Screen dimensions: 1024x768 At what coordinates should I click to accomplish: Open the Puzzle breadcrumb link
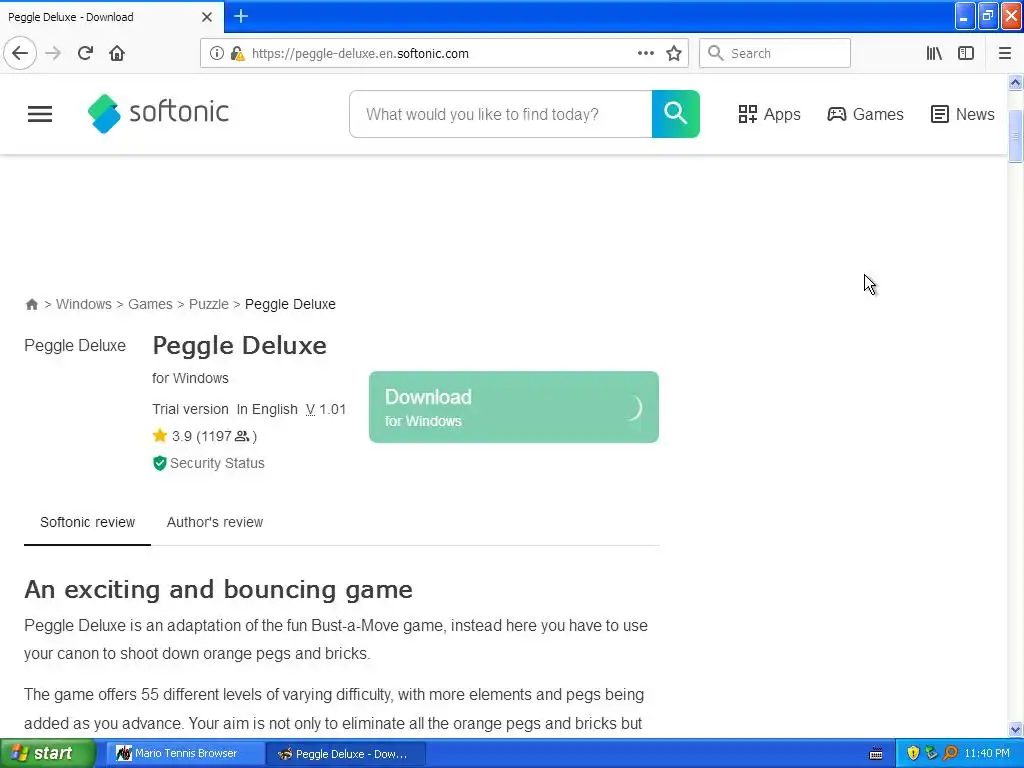[209, 304]
